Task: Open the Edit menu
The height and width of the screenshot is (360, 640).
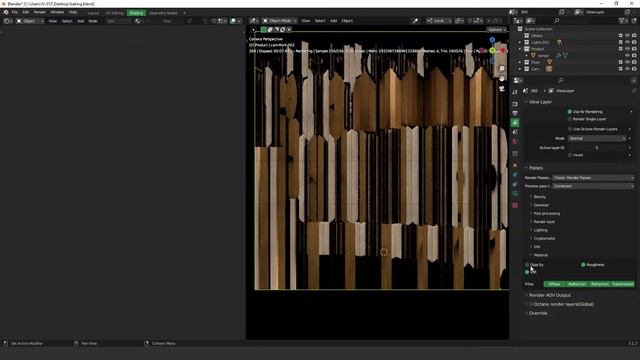Action: coord(26,12)
